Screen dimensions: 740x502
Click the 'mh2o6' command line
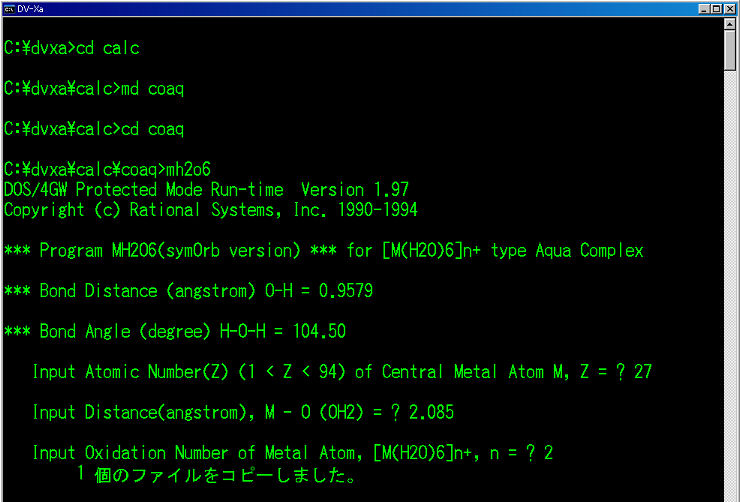click(x=108, y=169)
